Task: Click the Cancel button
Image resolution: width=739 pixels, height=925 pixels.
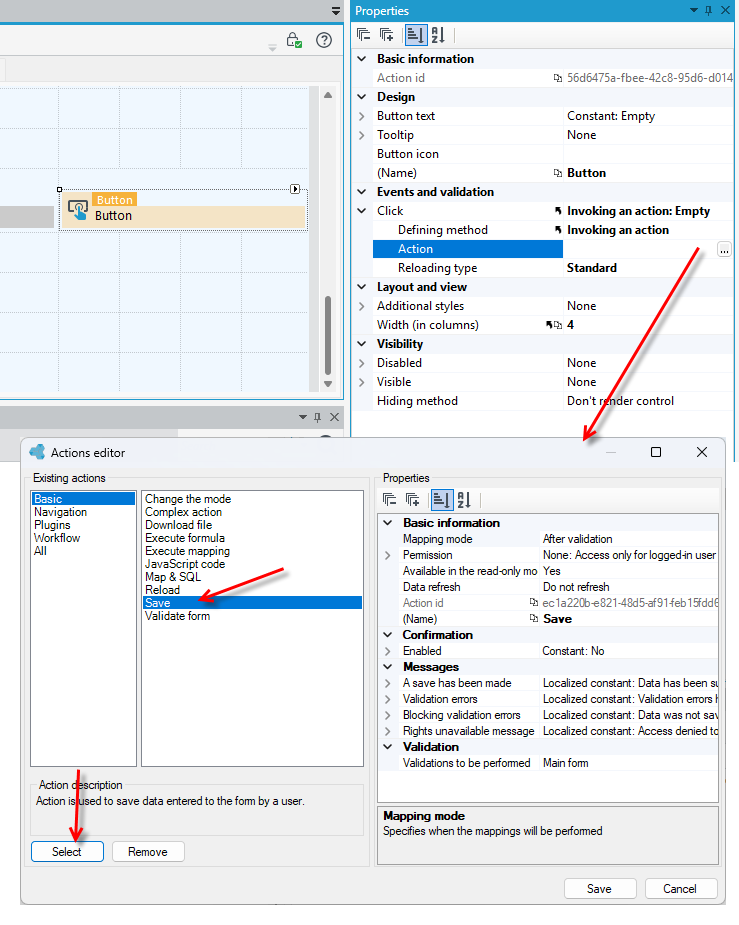Action: [x=681, y=888]
